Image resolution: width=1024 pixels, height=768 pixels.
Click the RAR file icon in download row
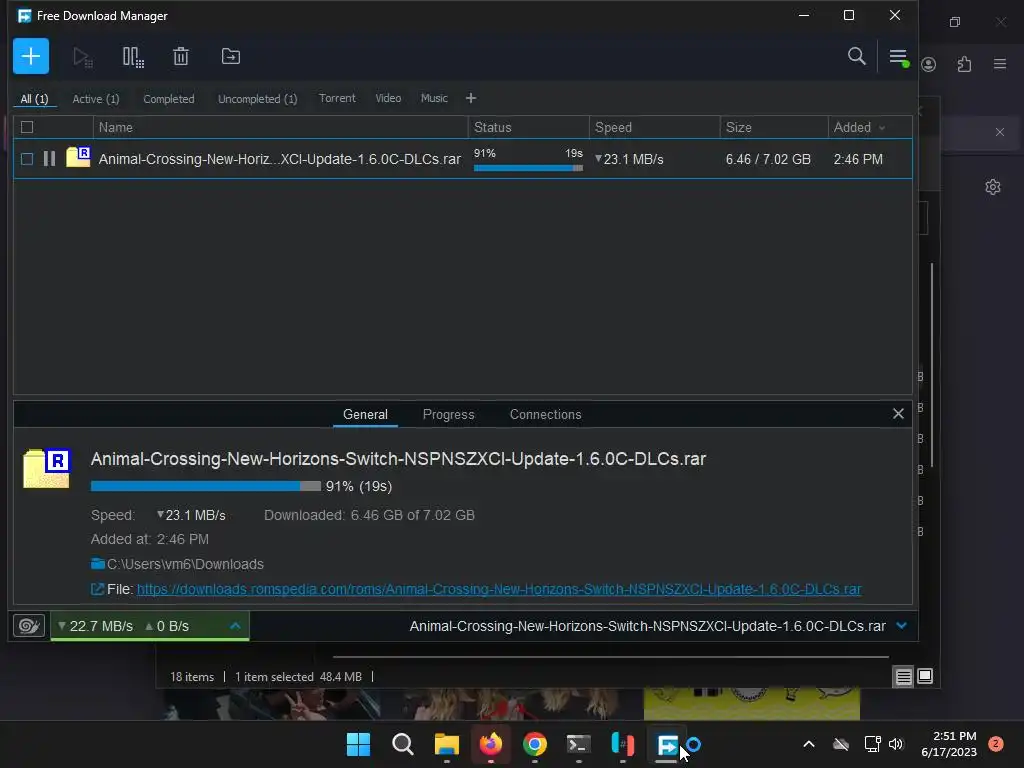78,157
